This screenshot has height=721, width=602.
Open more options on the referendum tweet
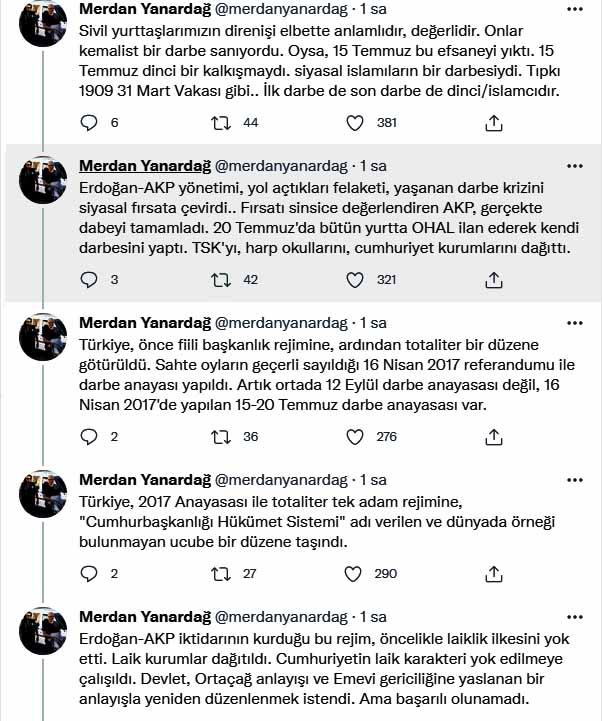point(575,323)
